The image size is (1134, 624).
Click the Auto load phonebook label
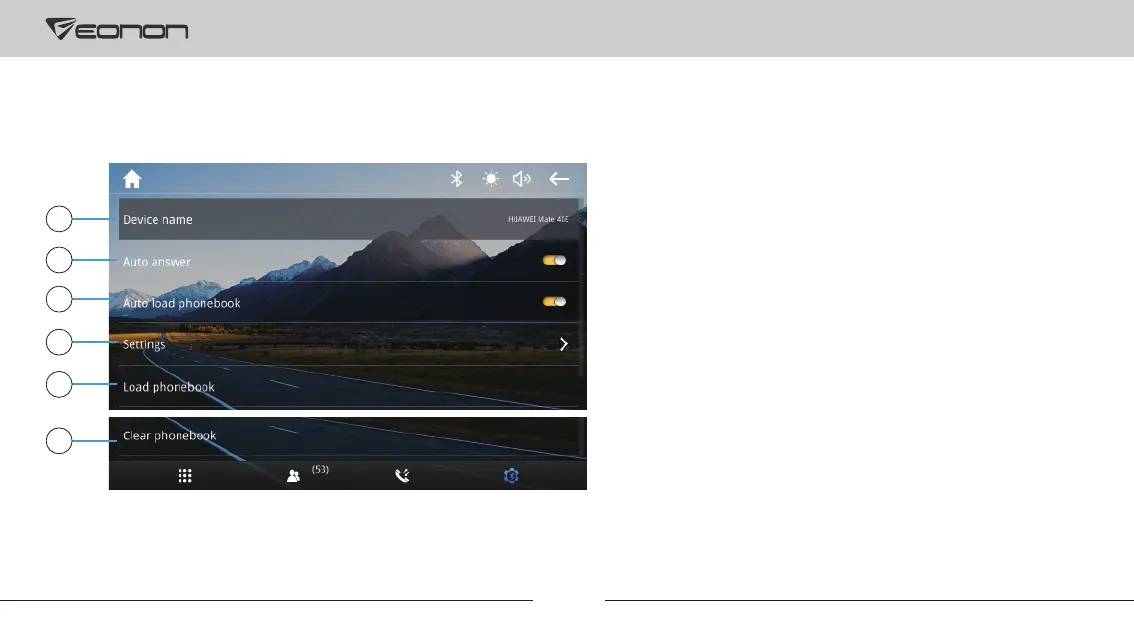tap(182, 303)
